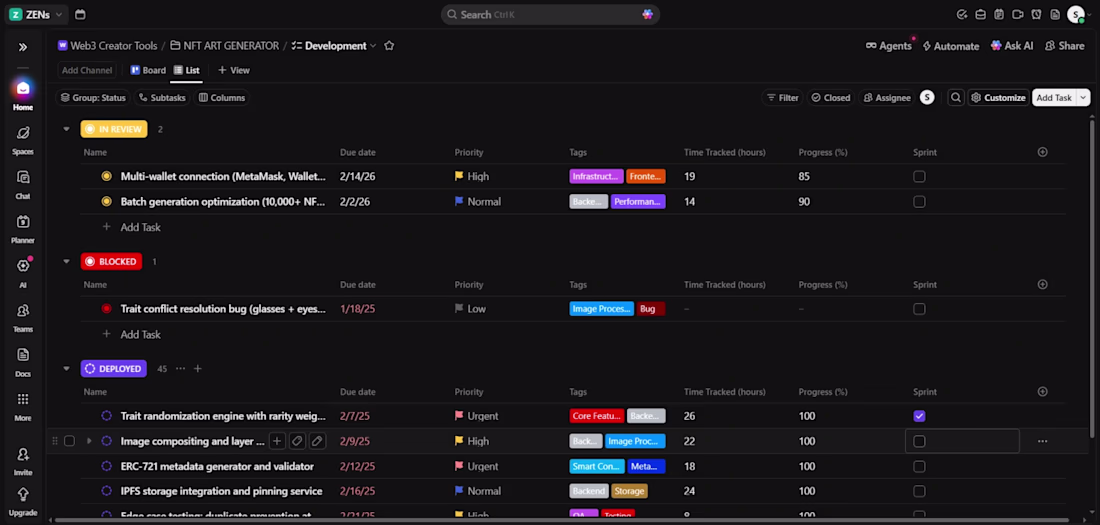Open the alarm clock reminder icon
Viewport: 1100px width, 525px height.
point(1036,14)
